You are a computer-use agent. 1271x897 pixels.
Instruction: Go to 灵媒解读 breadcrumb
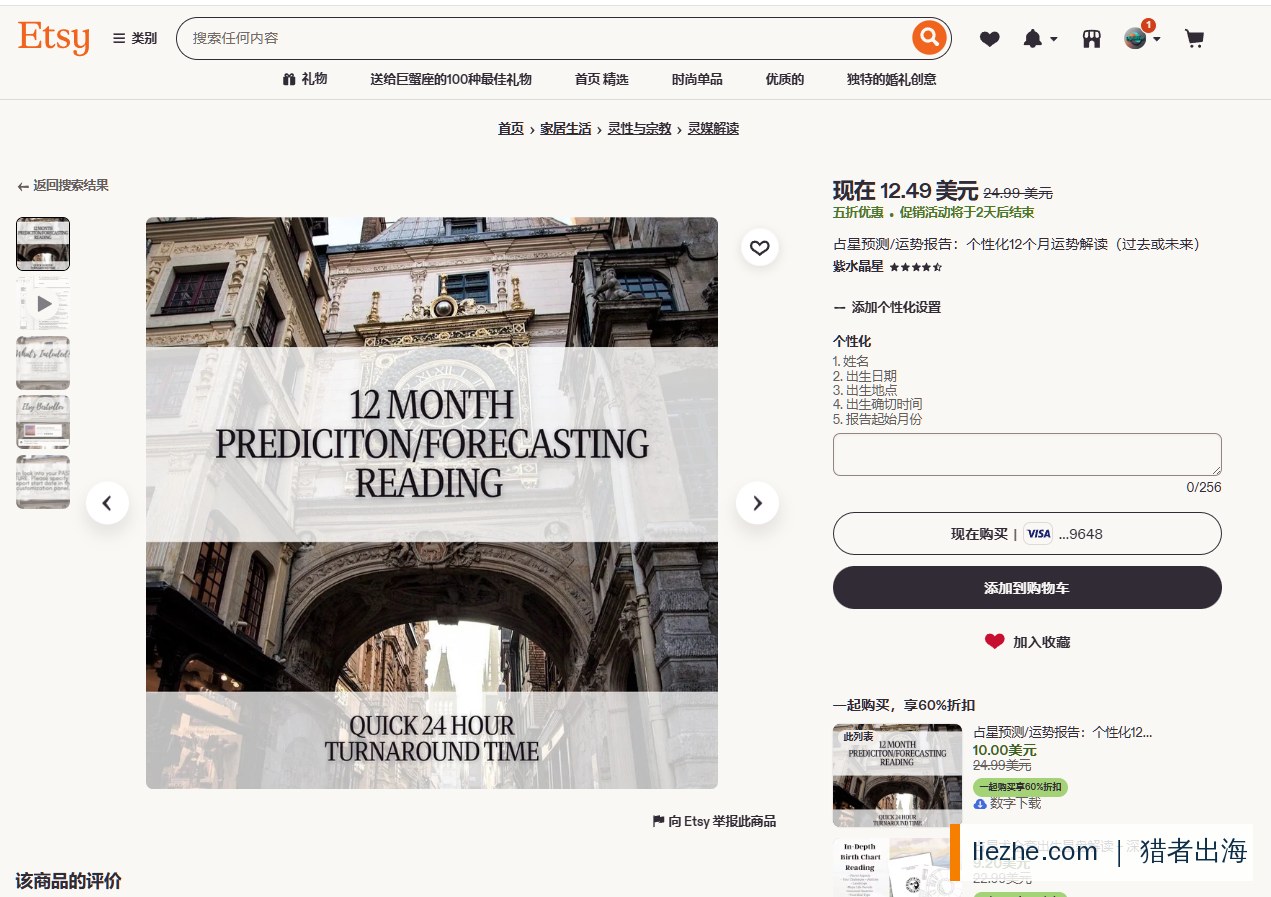tap(713, 129)
